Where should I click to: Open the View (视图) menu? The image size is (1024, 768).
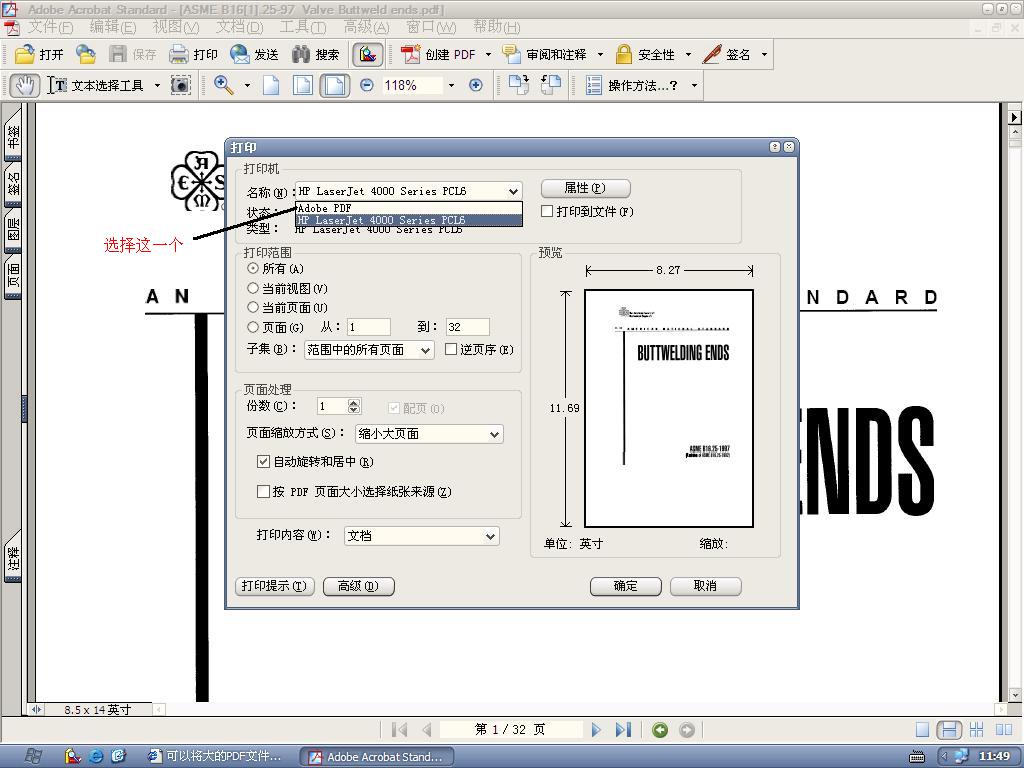pos(176,27)
